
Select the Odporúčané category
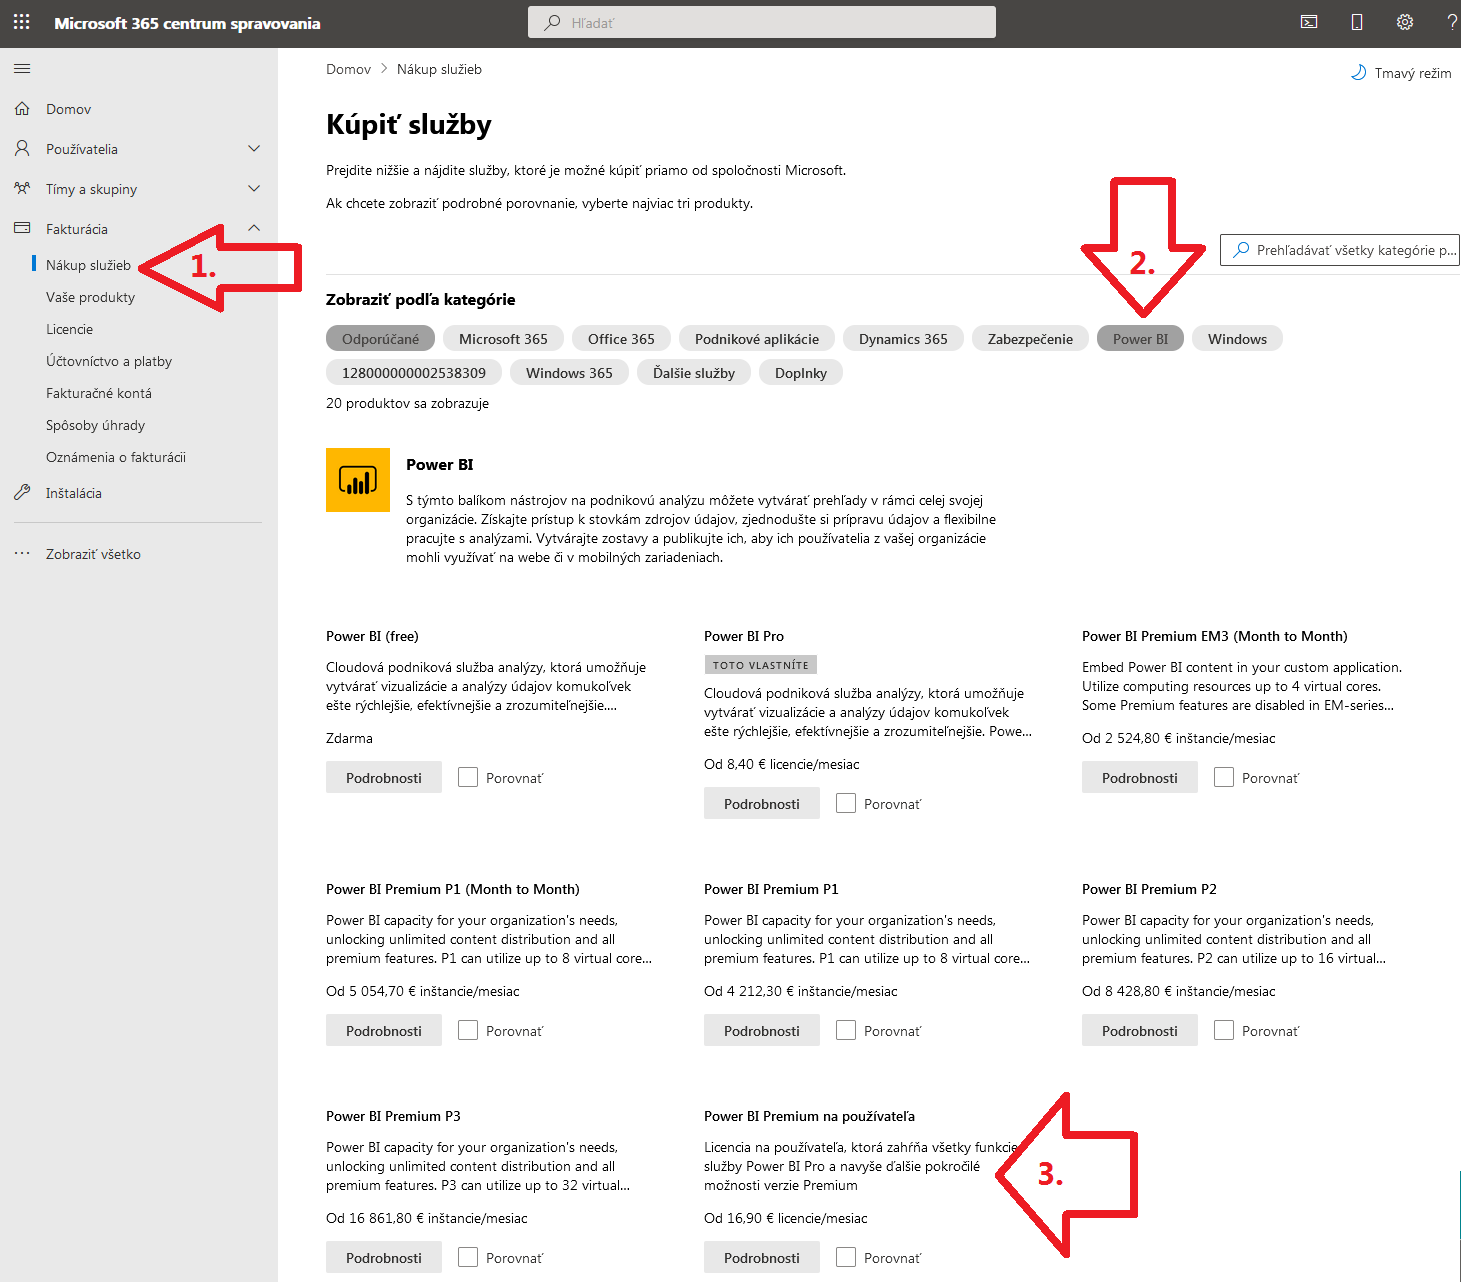(380, 339)
